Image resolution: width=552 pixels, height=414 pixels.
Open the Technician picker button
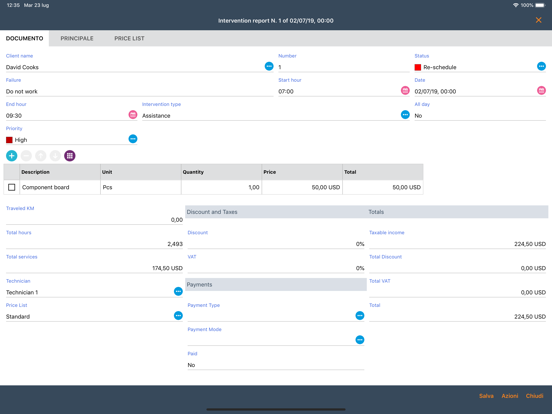tap(178, 291)
